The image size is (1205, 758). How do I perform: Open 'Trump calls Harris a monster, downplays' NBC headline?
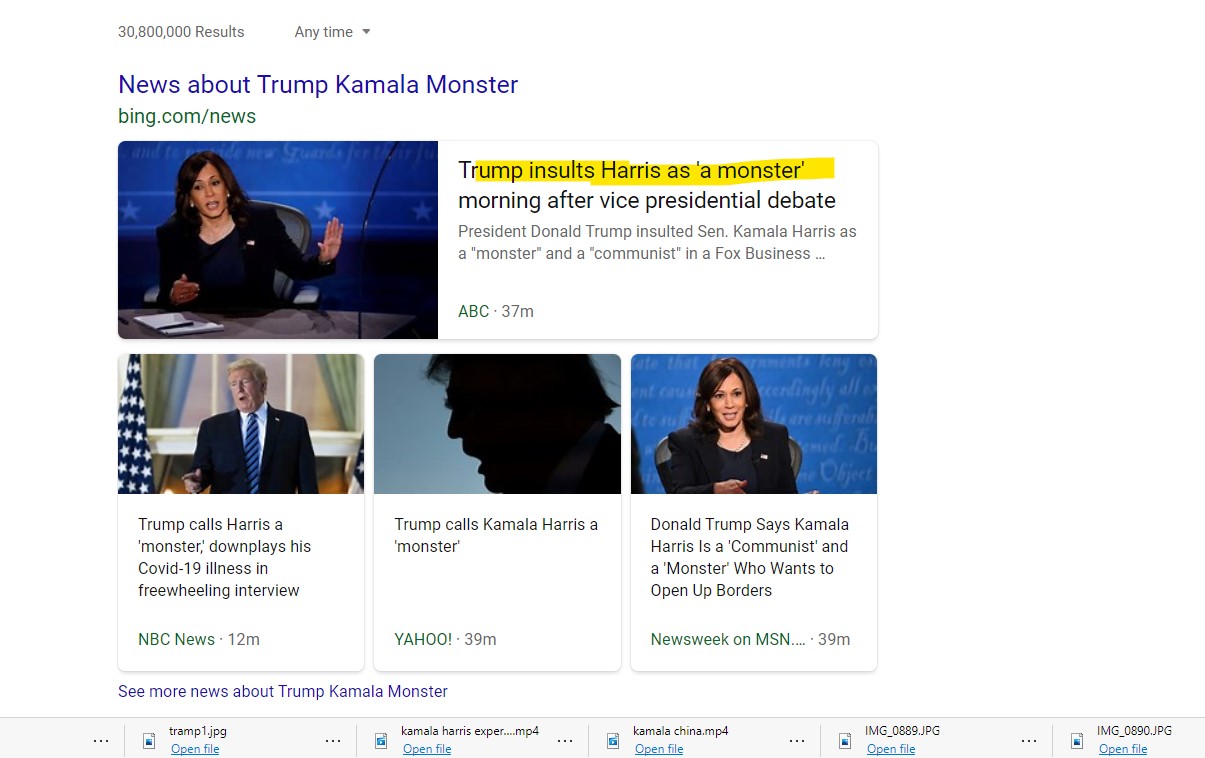pyautogui.click(x=225, y=557)
